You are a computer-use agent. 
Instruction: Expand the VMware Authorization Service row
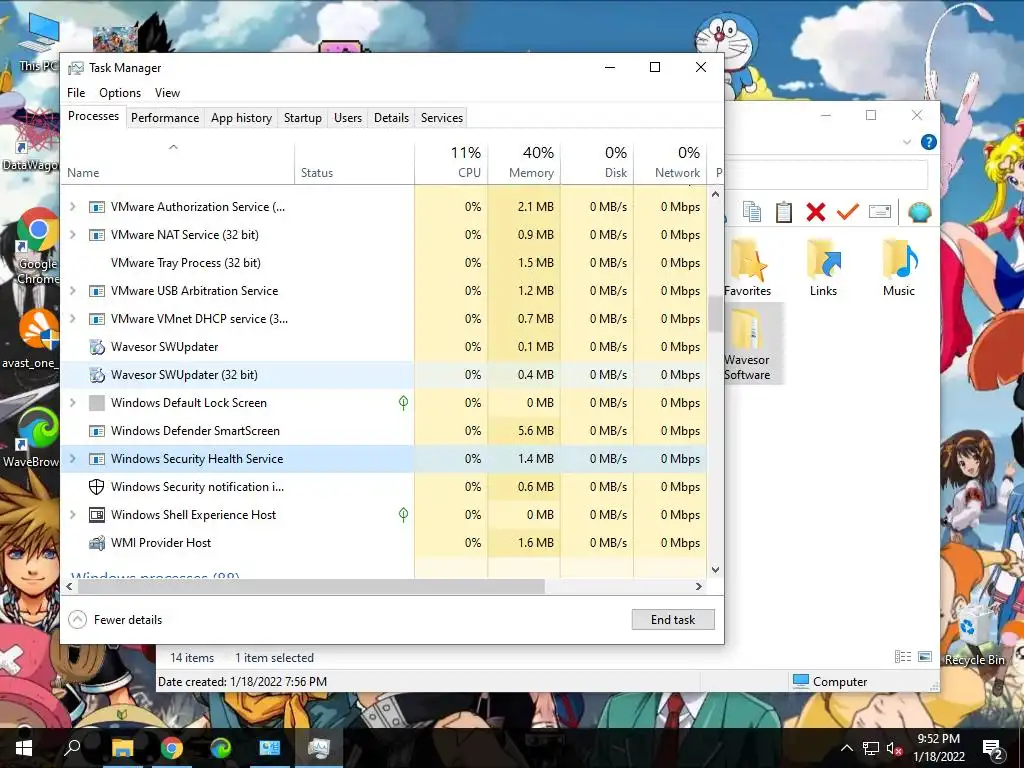tap(72, 206)
